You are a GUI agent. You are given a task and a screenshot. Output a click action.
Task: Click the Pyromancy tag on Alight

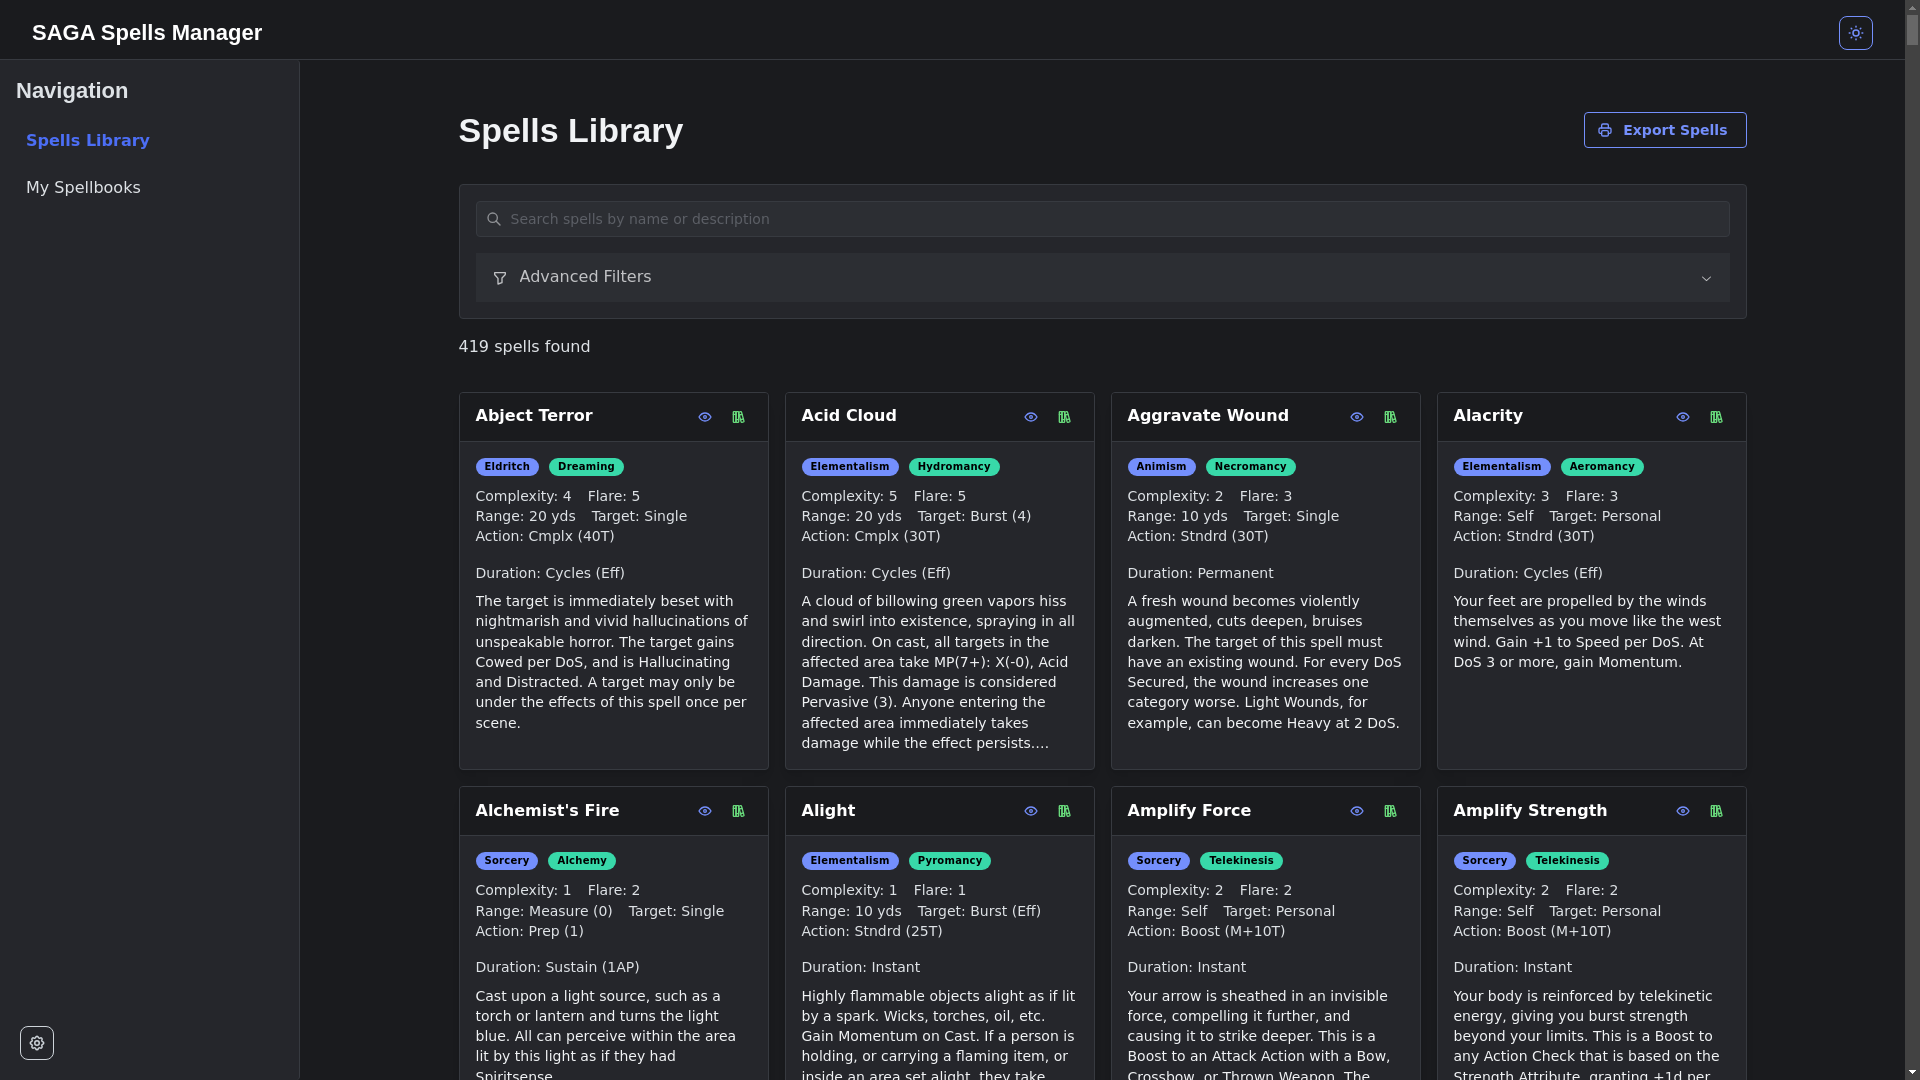[949, 861]
